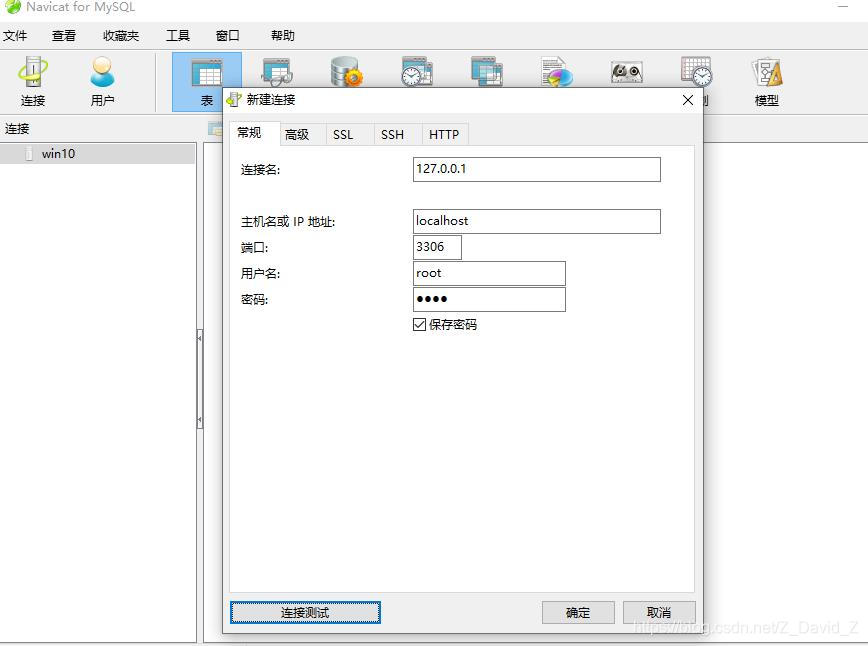Click the backup cassette tape icon

point(627,72)
